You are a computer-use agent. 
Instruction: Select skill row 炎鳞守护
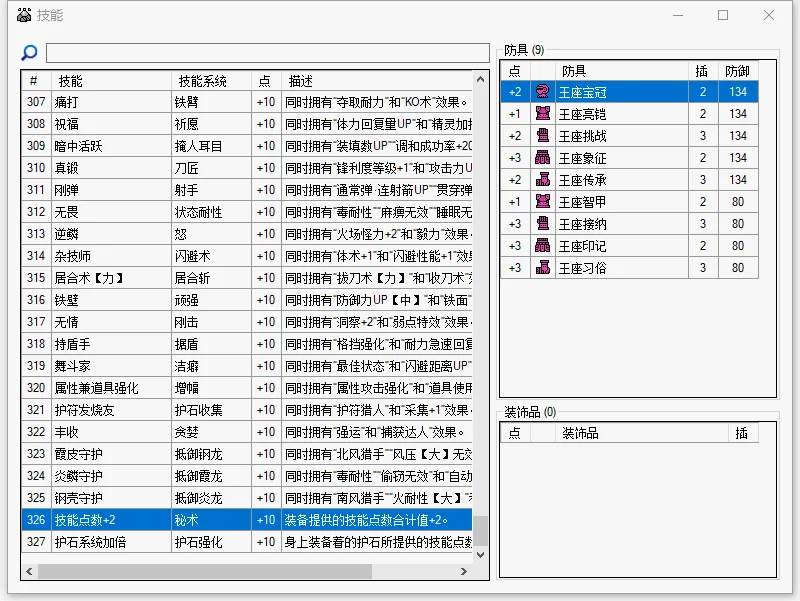247,475
